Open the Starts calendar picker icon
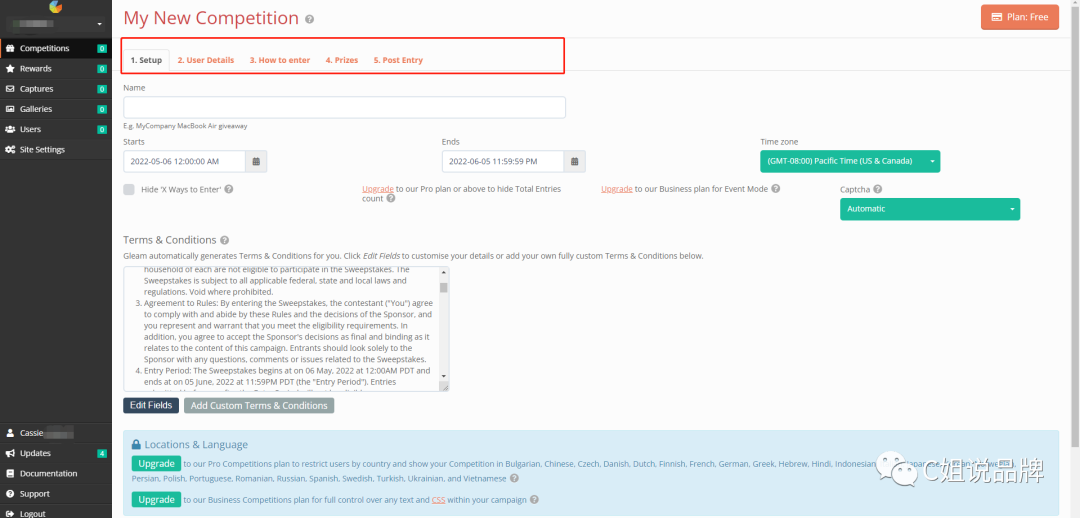 click(x=256, y=161)
